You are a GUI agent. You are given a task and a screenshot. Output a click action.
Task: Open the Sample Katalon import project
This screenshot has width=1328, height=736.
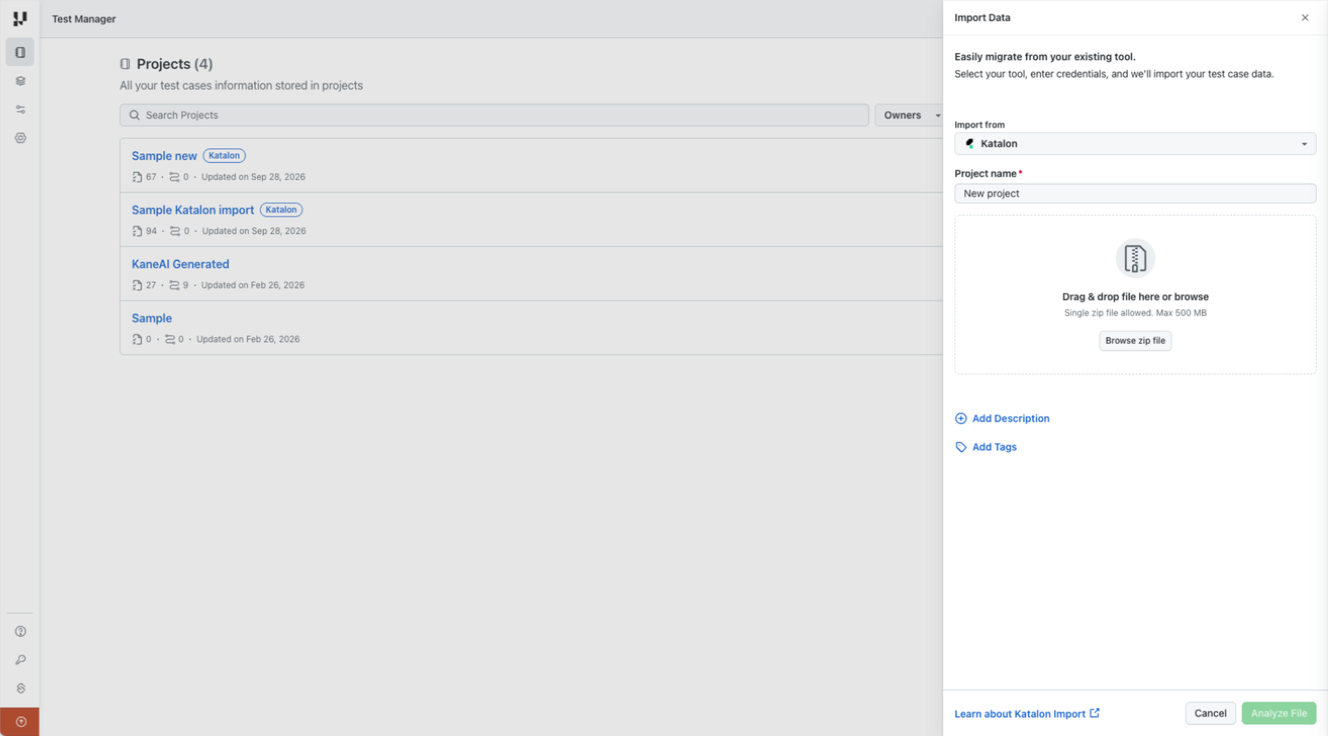193,210
